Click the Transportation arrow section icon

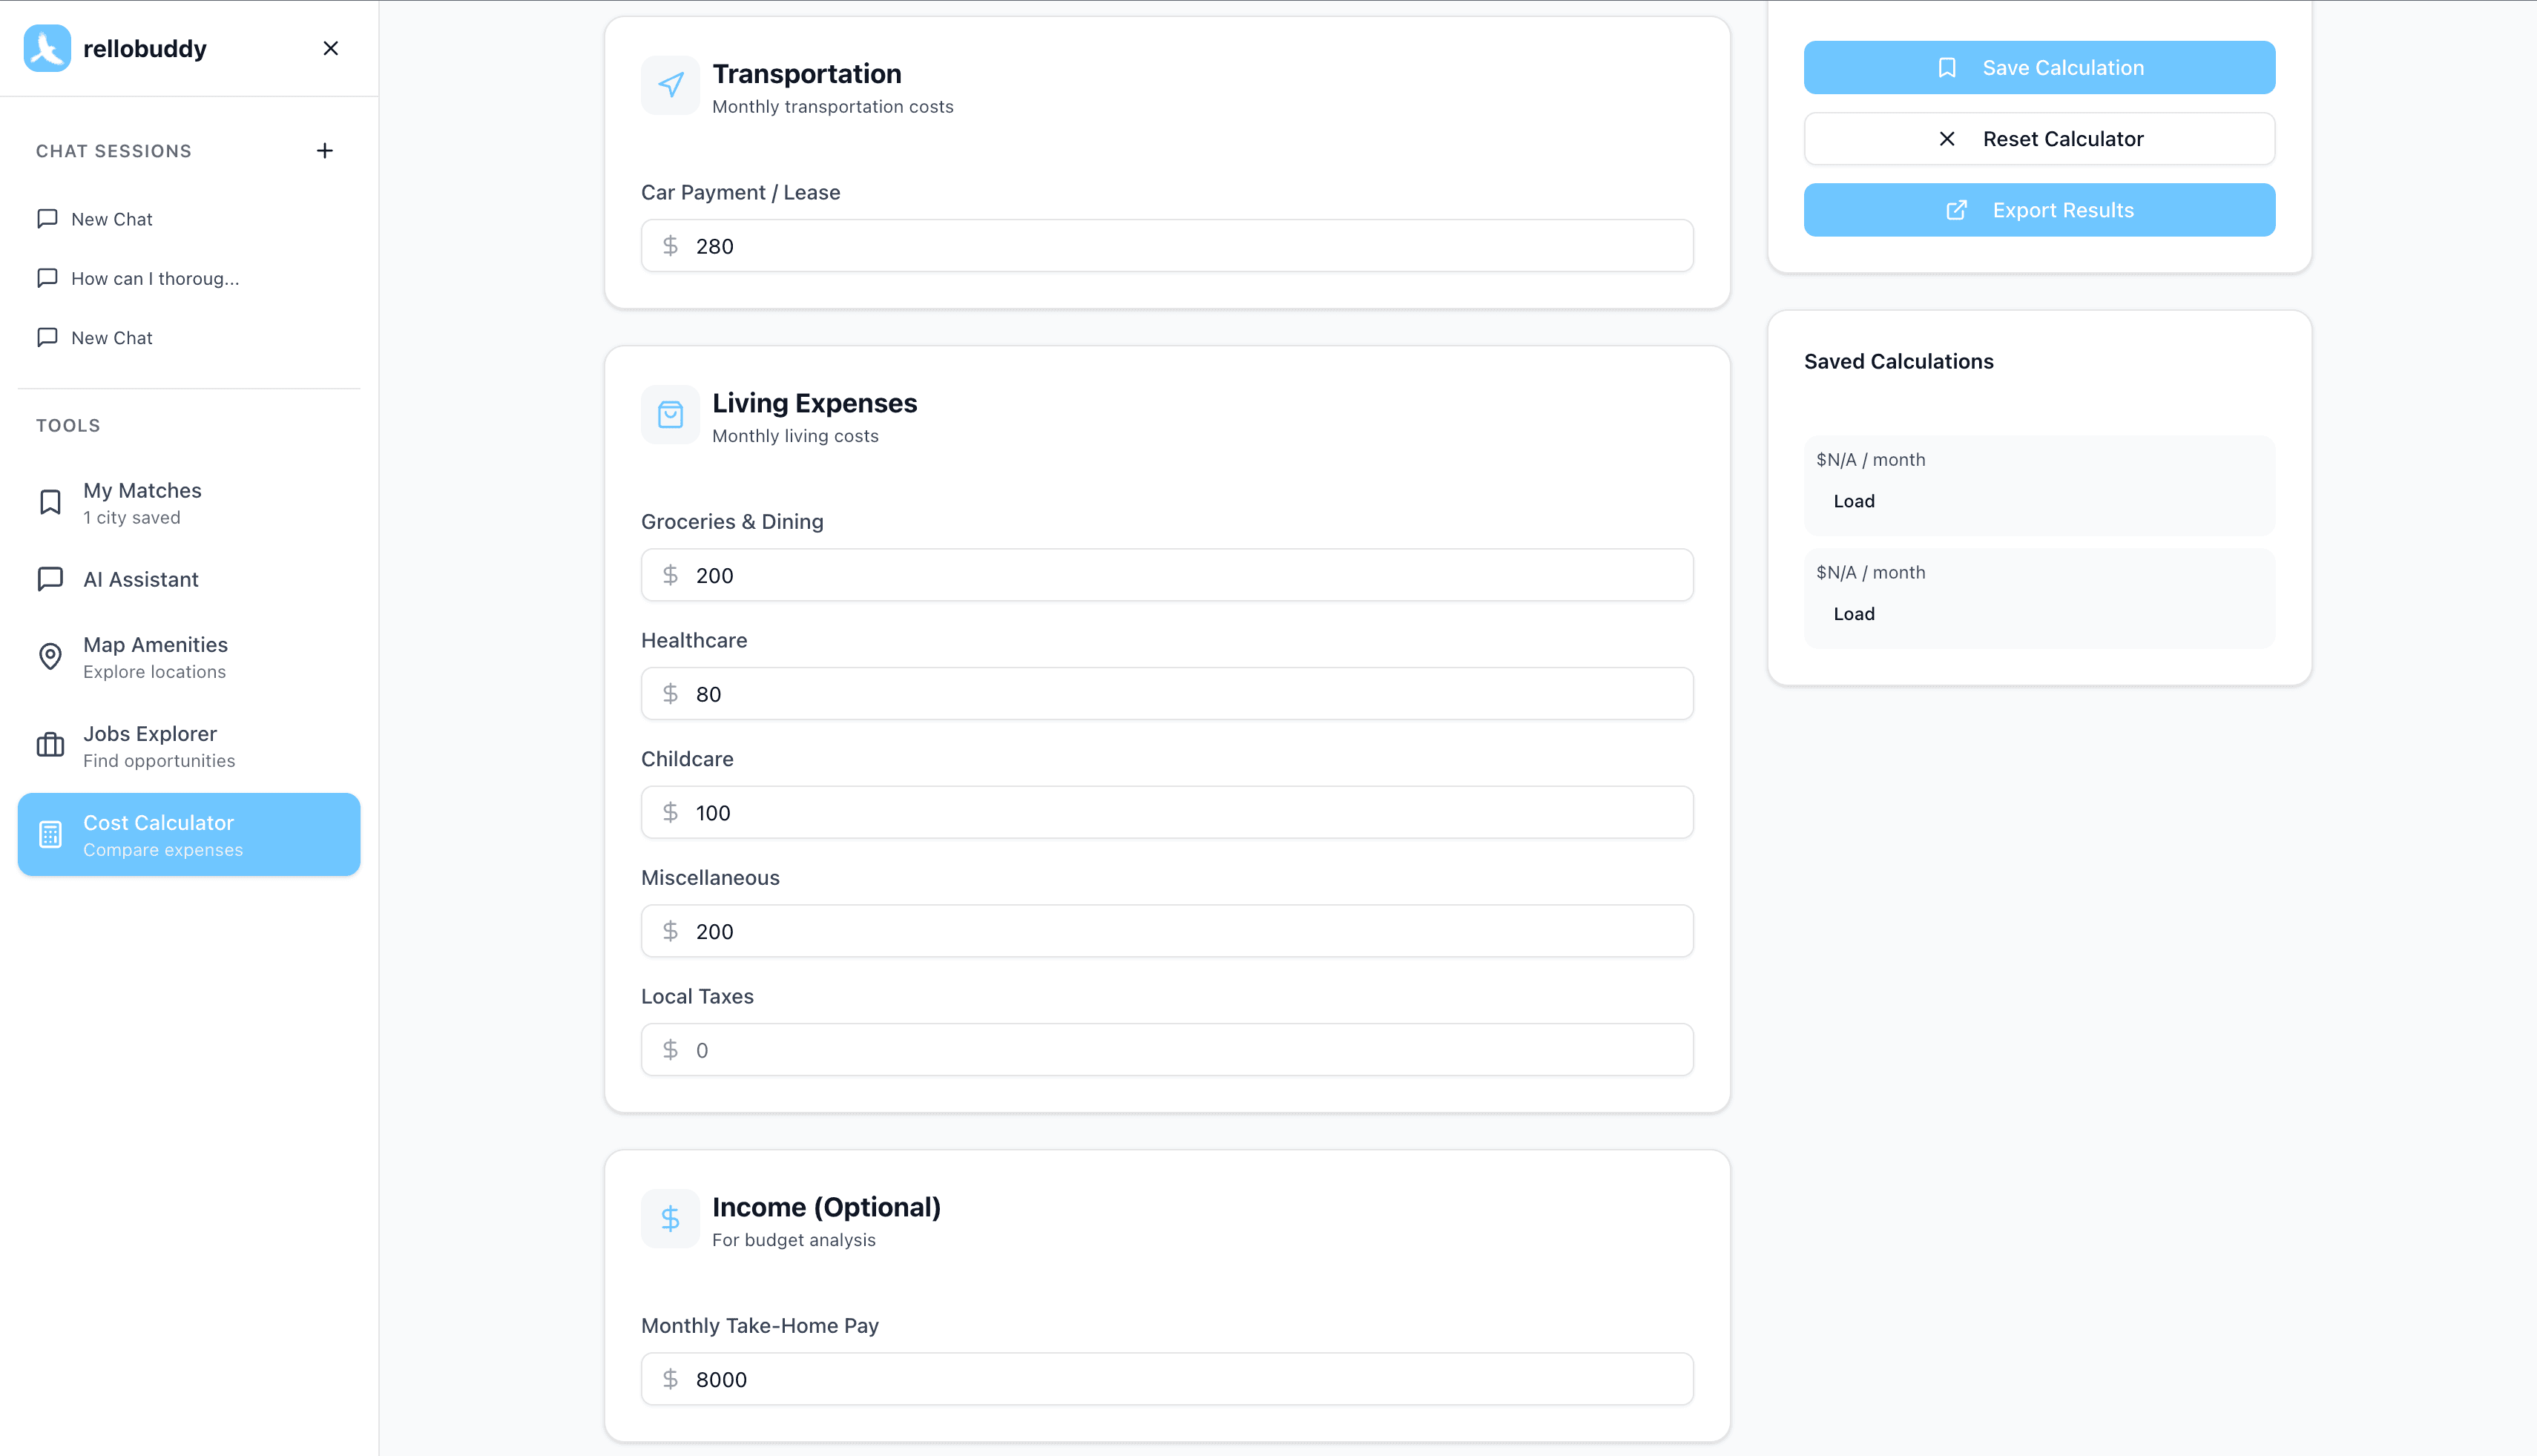pos(670,85)
